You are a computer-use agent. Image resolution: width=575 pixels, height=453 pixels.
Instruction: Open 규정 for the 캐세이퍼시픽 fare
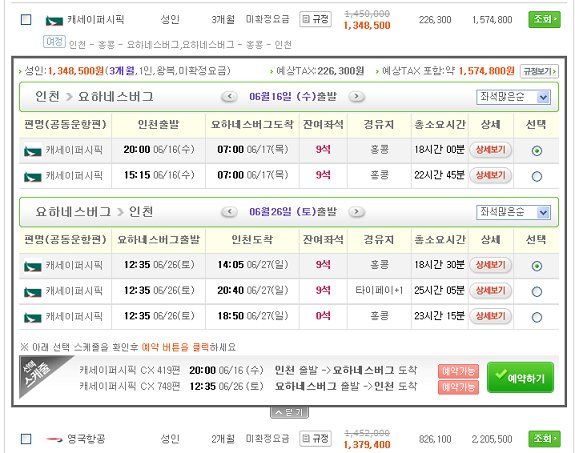tap(315, 19)
